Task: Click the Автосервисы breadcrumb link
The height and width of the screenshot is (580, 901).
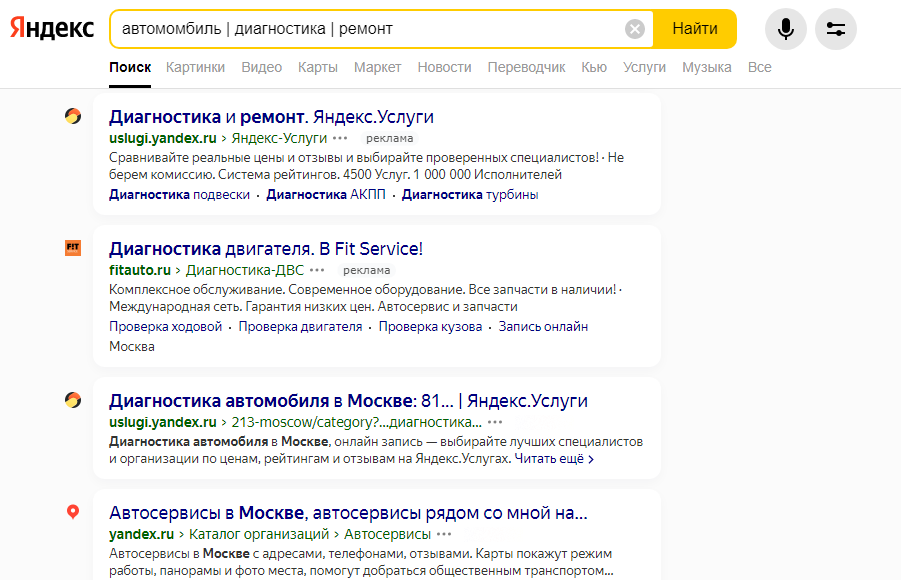Action: tap(387, 534)
